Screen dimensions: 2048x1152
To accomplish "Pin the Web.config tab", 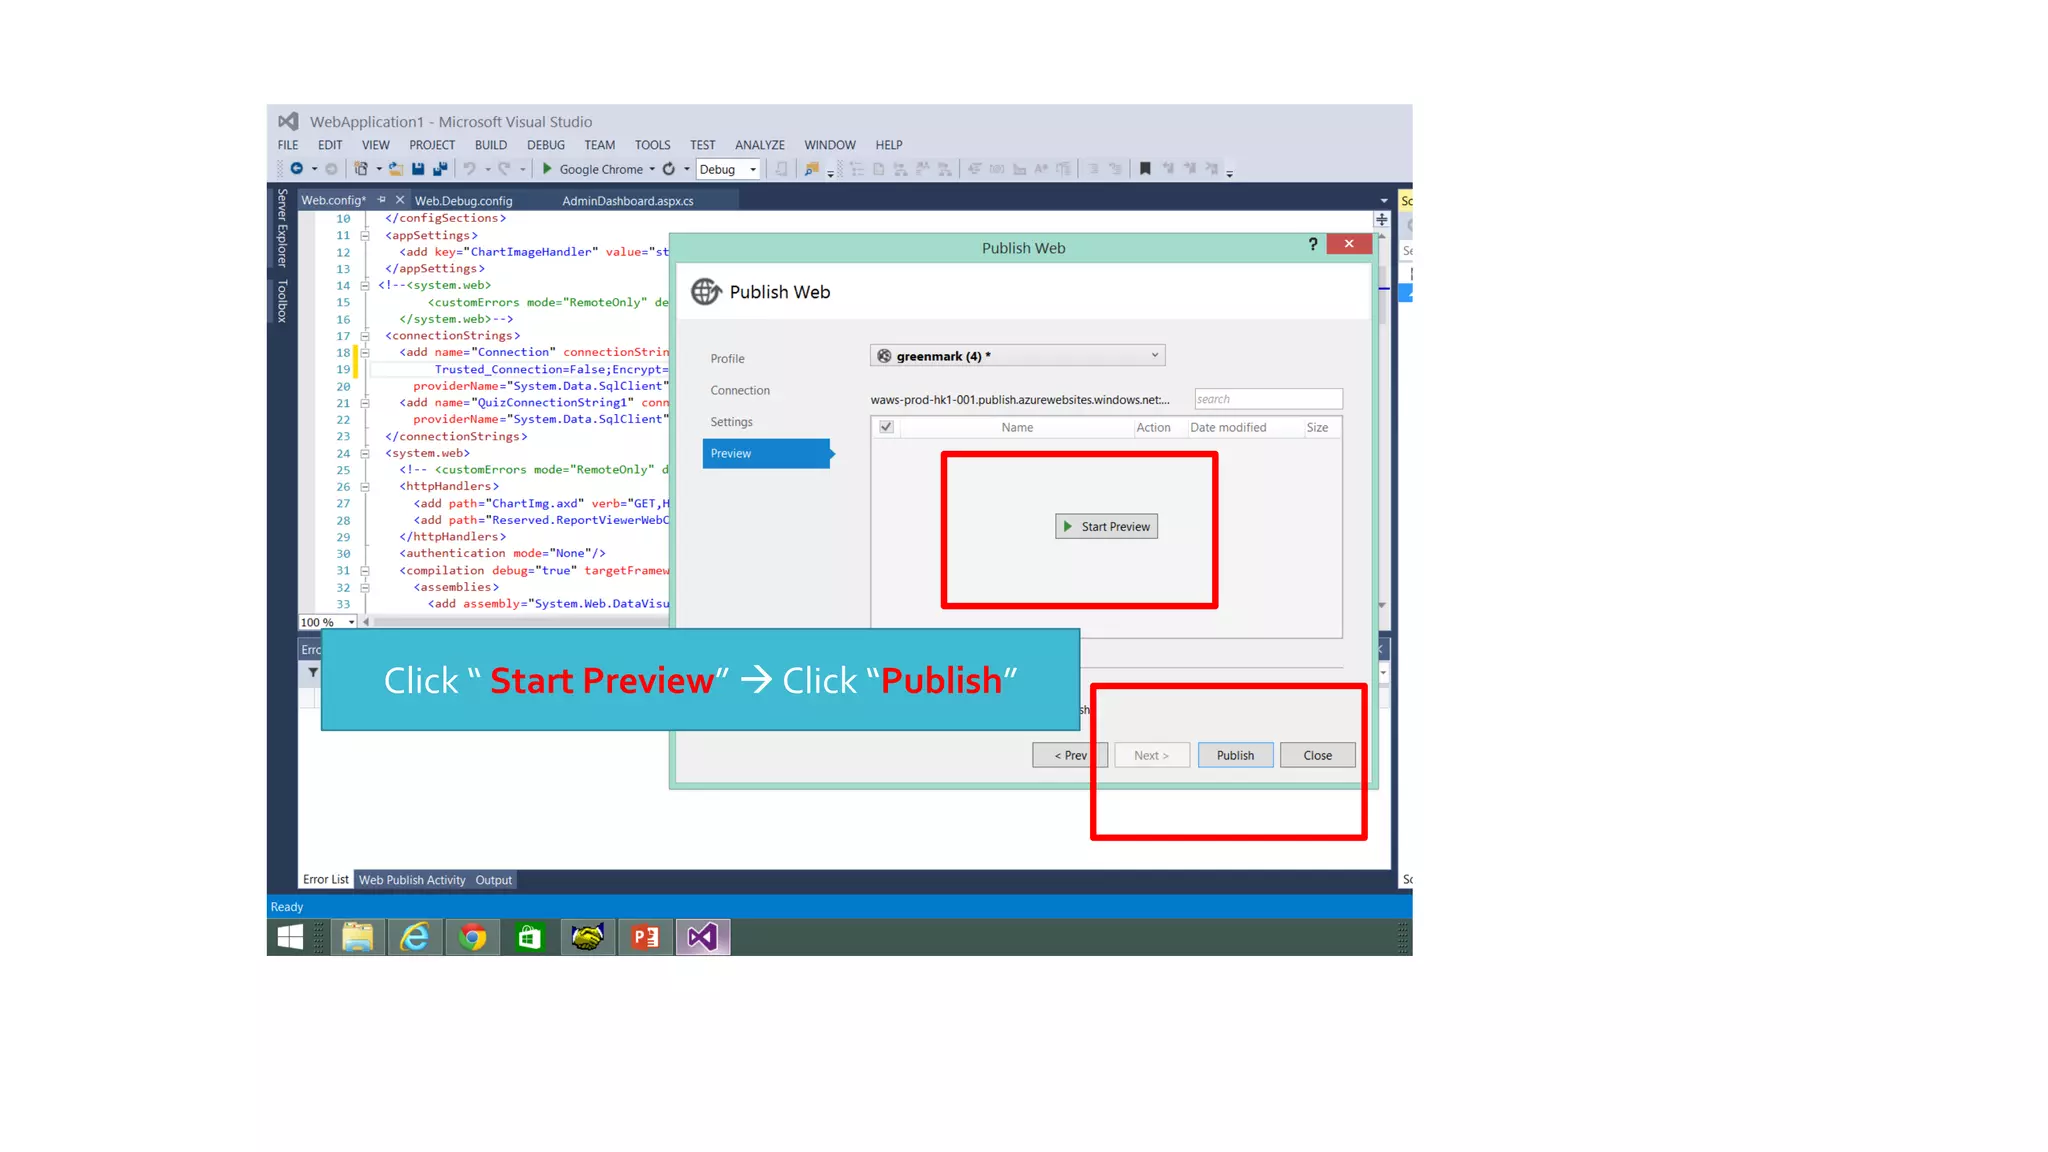I will pos(382,200).
